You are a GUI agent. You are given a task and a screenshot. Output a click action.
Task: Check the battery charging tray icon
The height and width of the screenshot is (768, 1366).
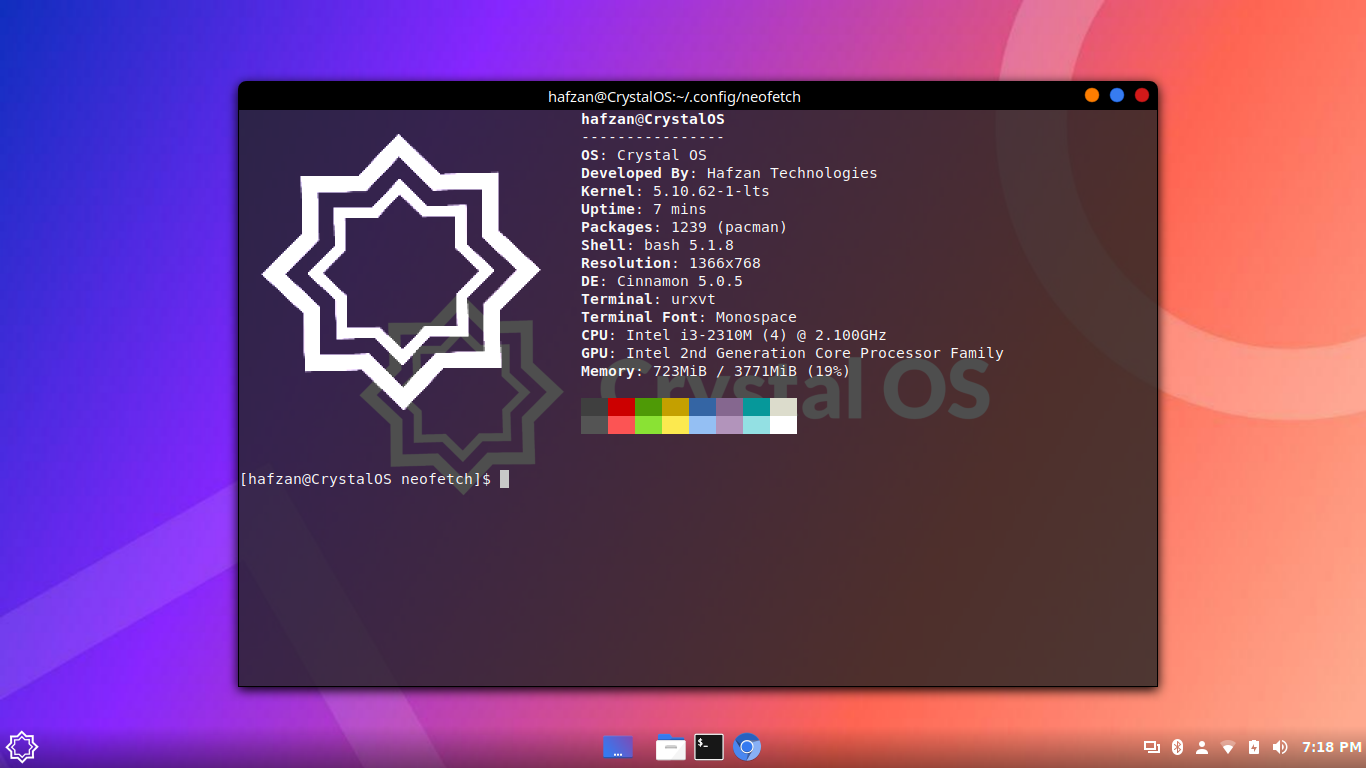click(1254, 747)
